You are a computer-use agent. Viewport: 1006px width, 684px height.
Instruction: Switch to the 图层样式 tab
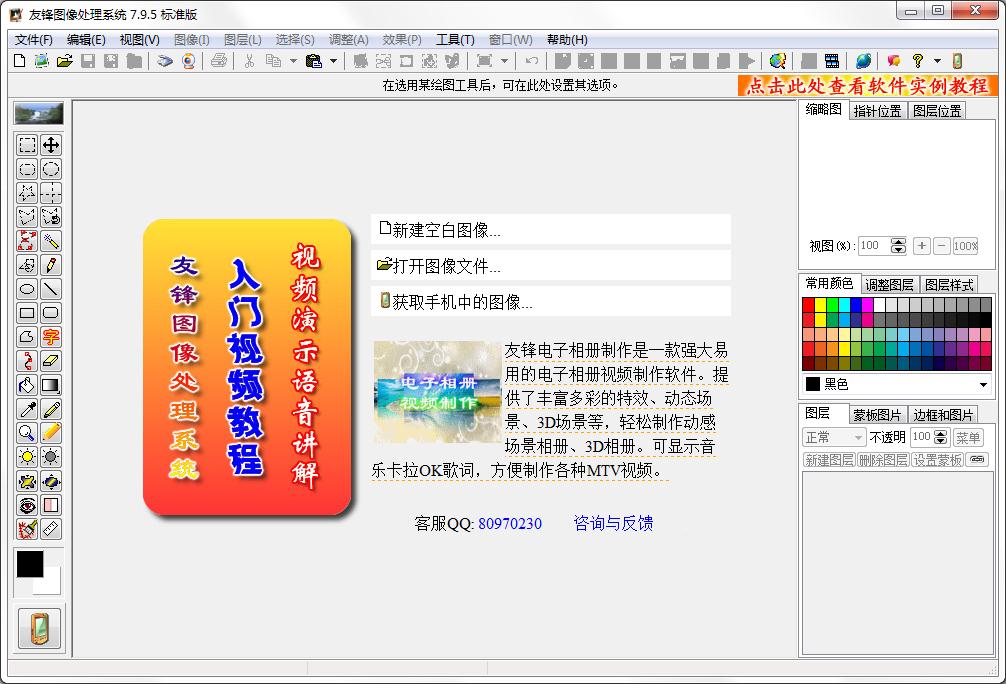(949, 284)
